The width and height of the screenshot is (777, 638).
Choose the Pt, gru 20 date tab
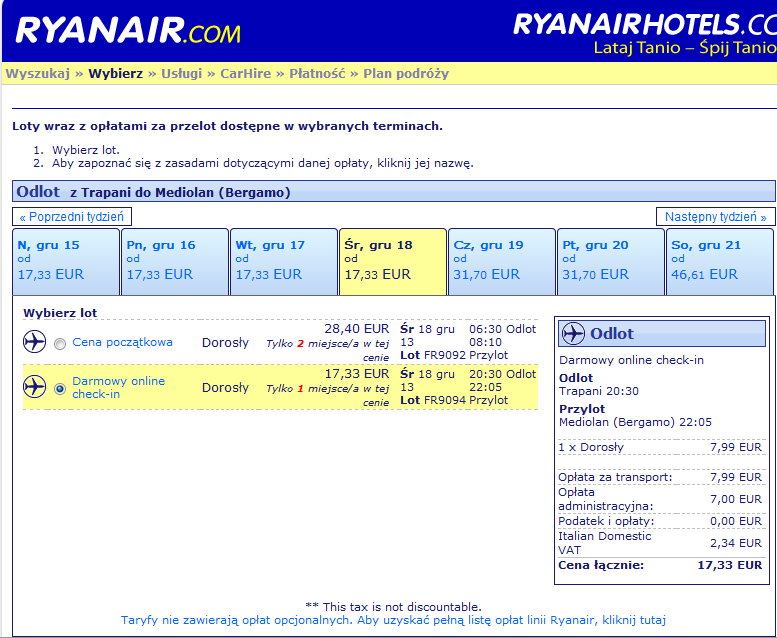coord(611,262)
